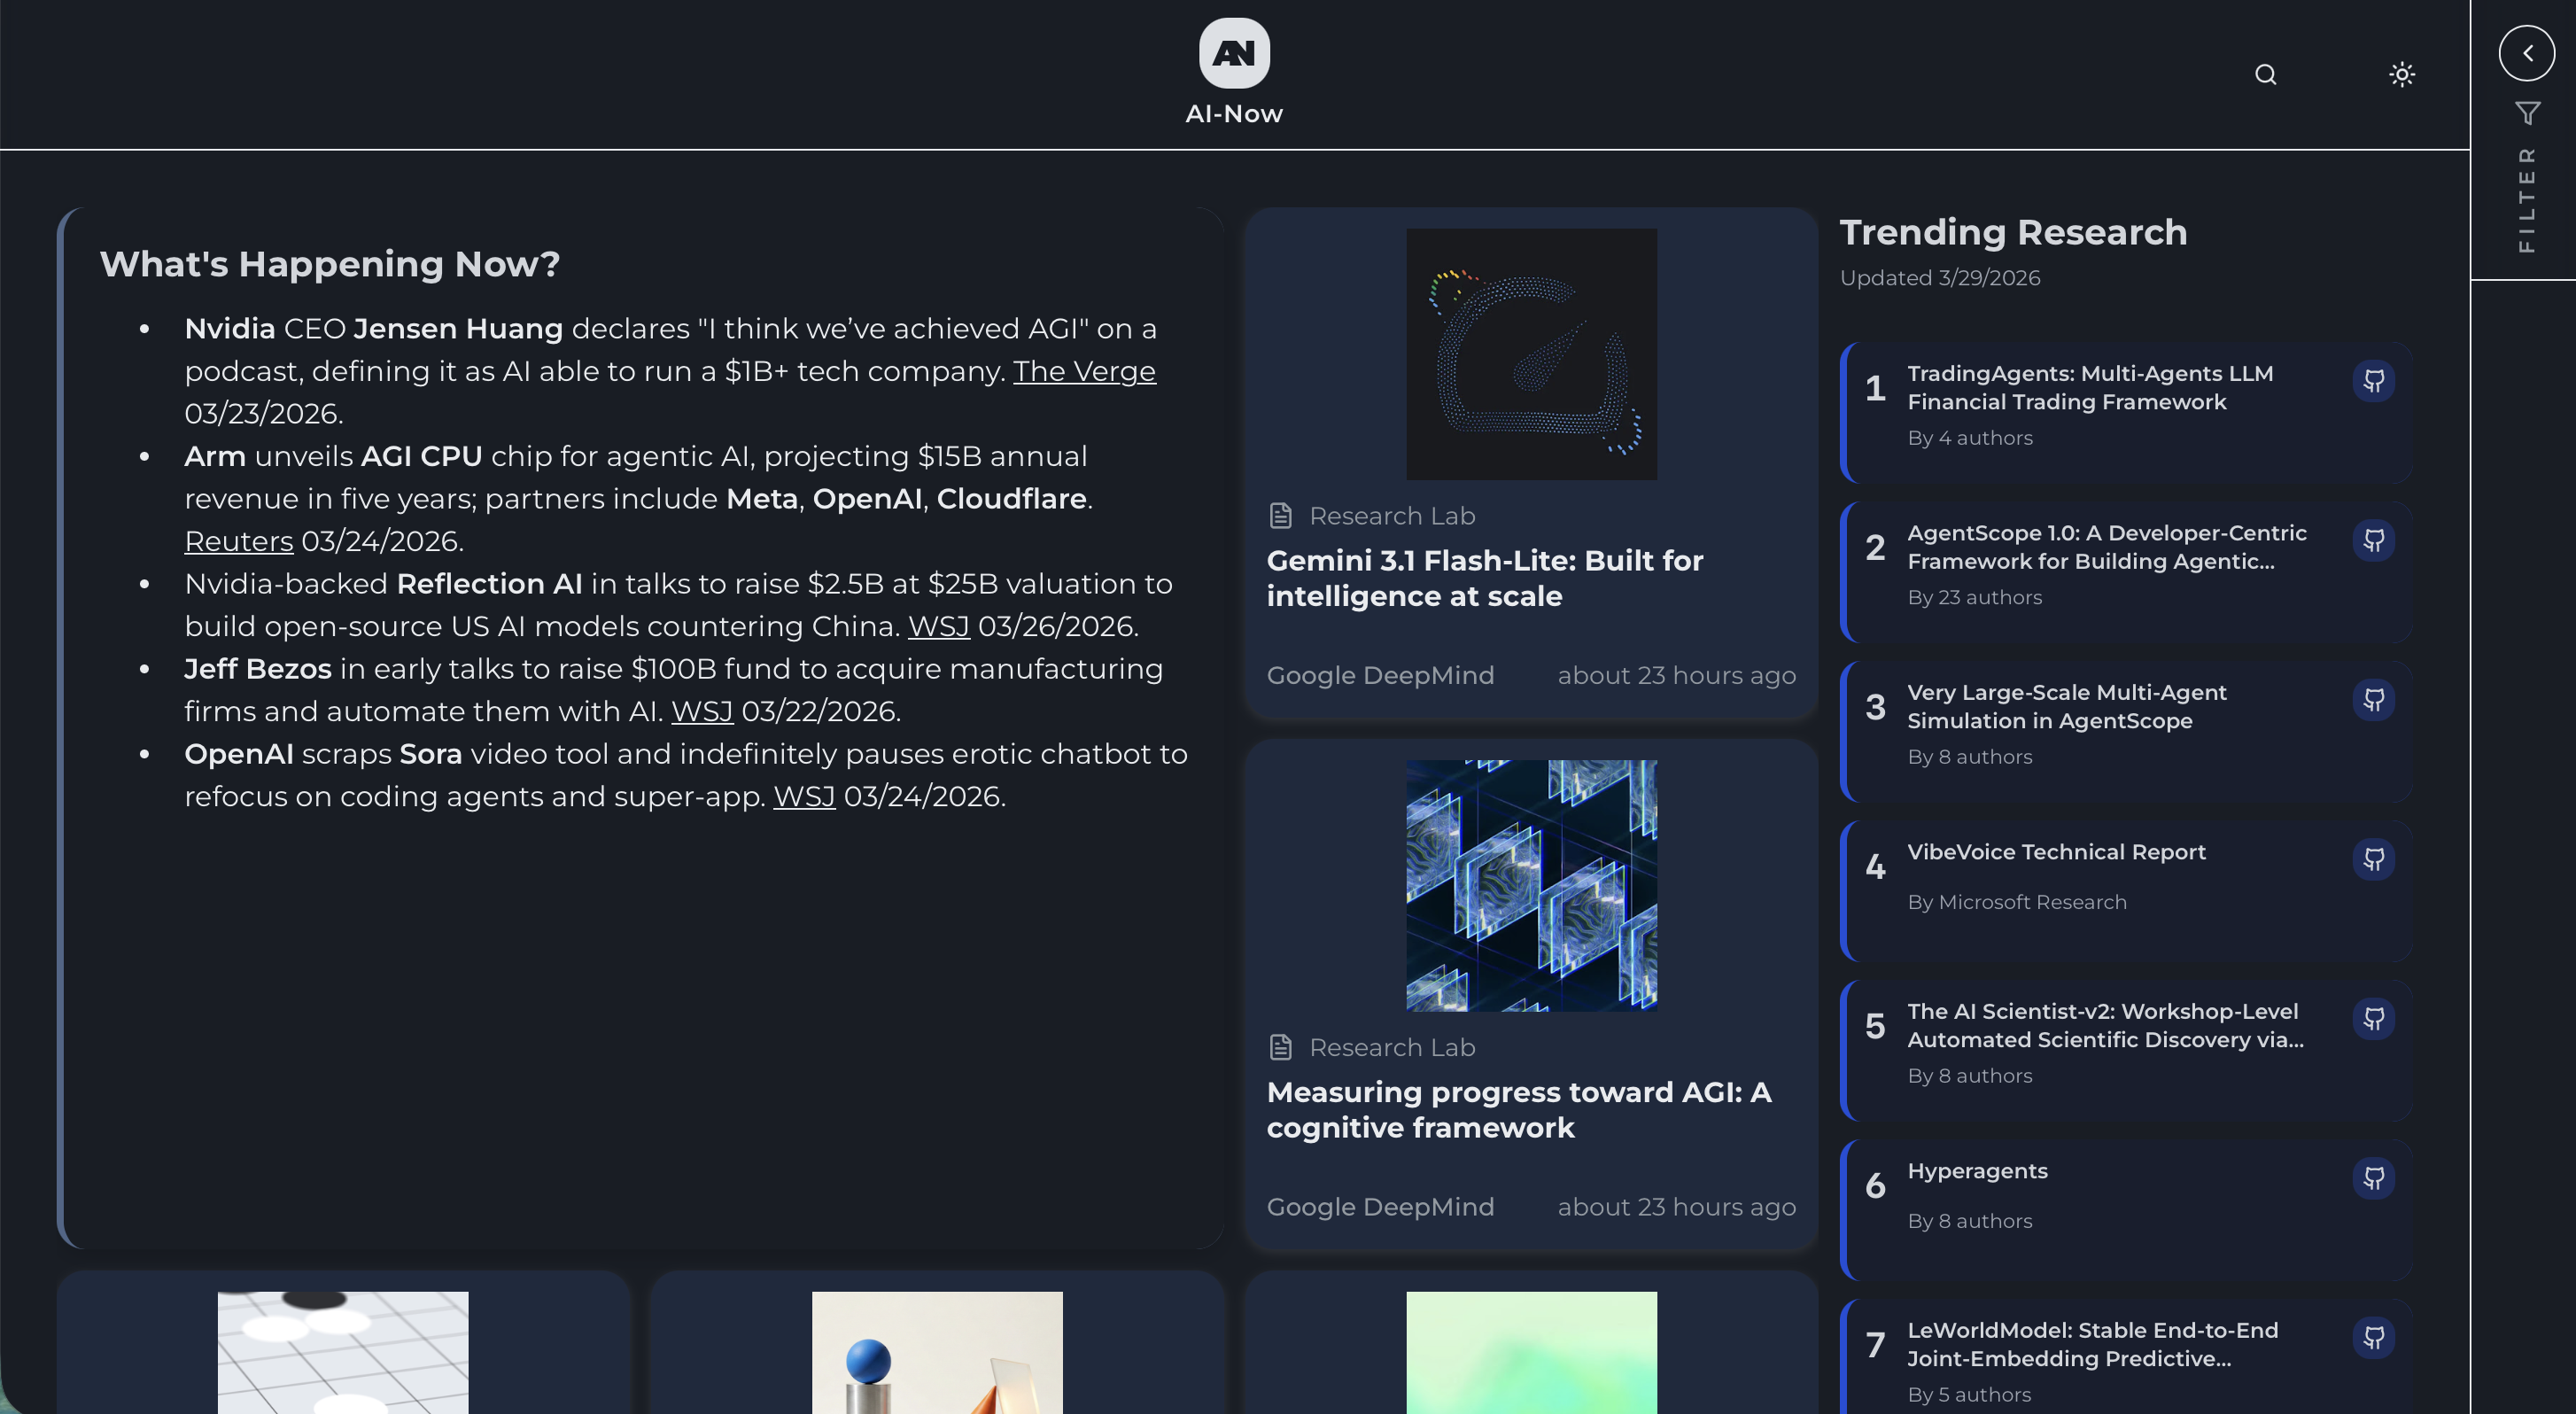Toggle light mode with the sun icon

[x=2402, y=74]
